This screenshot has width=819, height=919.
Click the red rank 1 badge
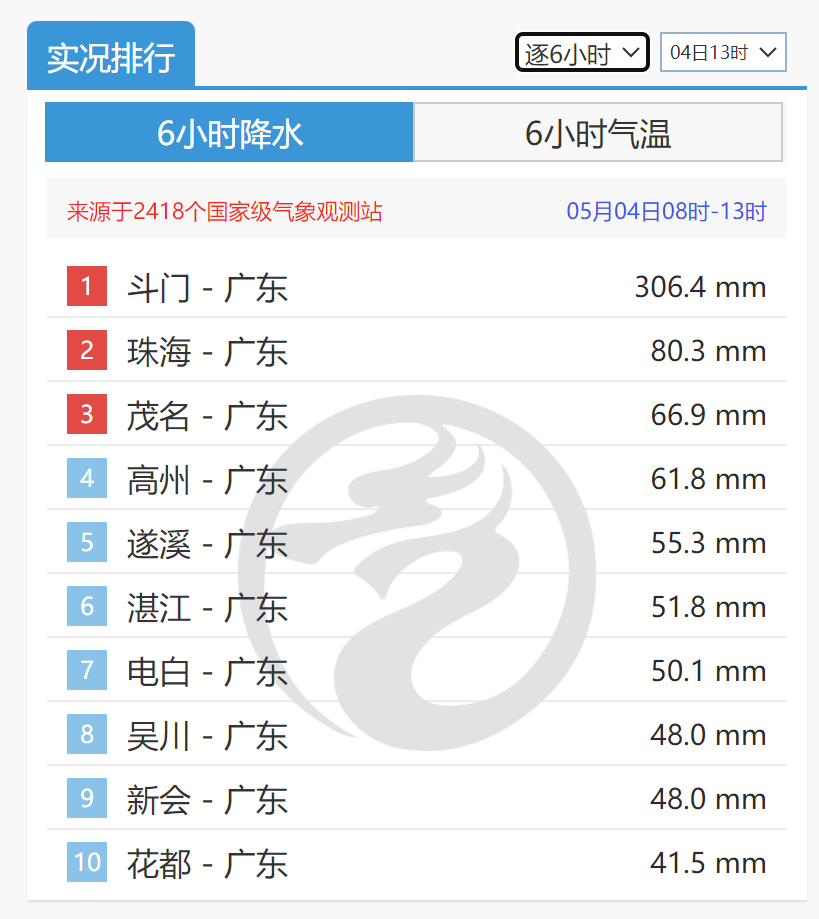click(x=87, y=287)
